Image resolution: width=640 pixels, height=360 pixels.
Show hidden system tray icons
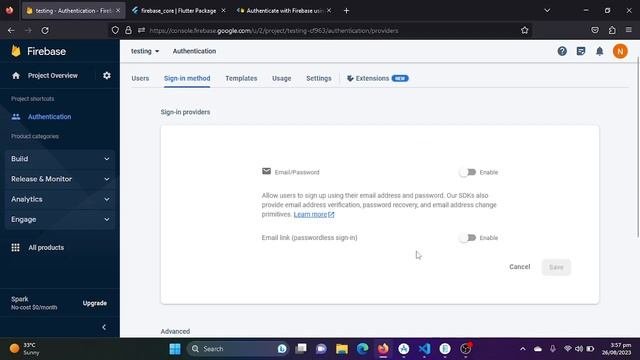tap(522, 349)
